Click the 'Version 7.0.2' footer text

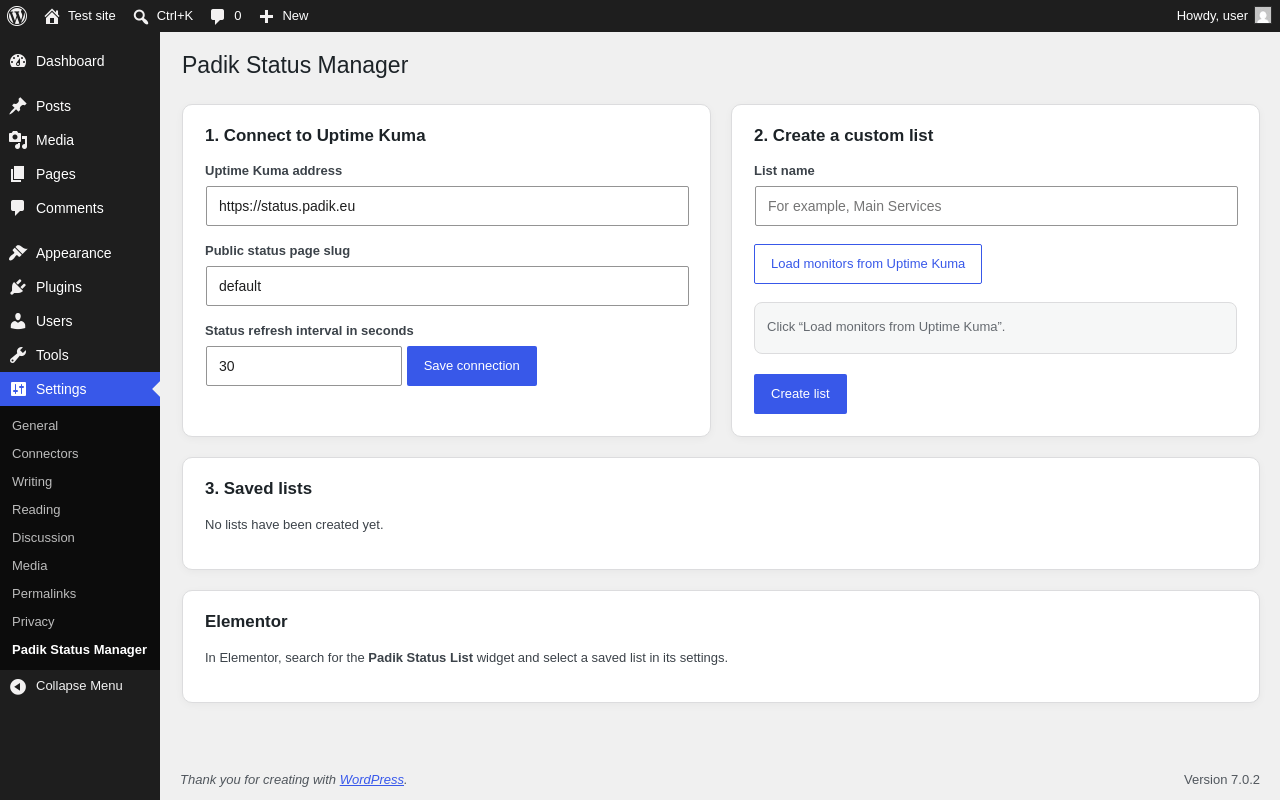click(1222, 780)
